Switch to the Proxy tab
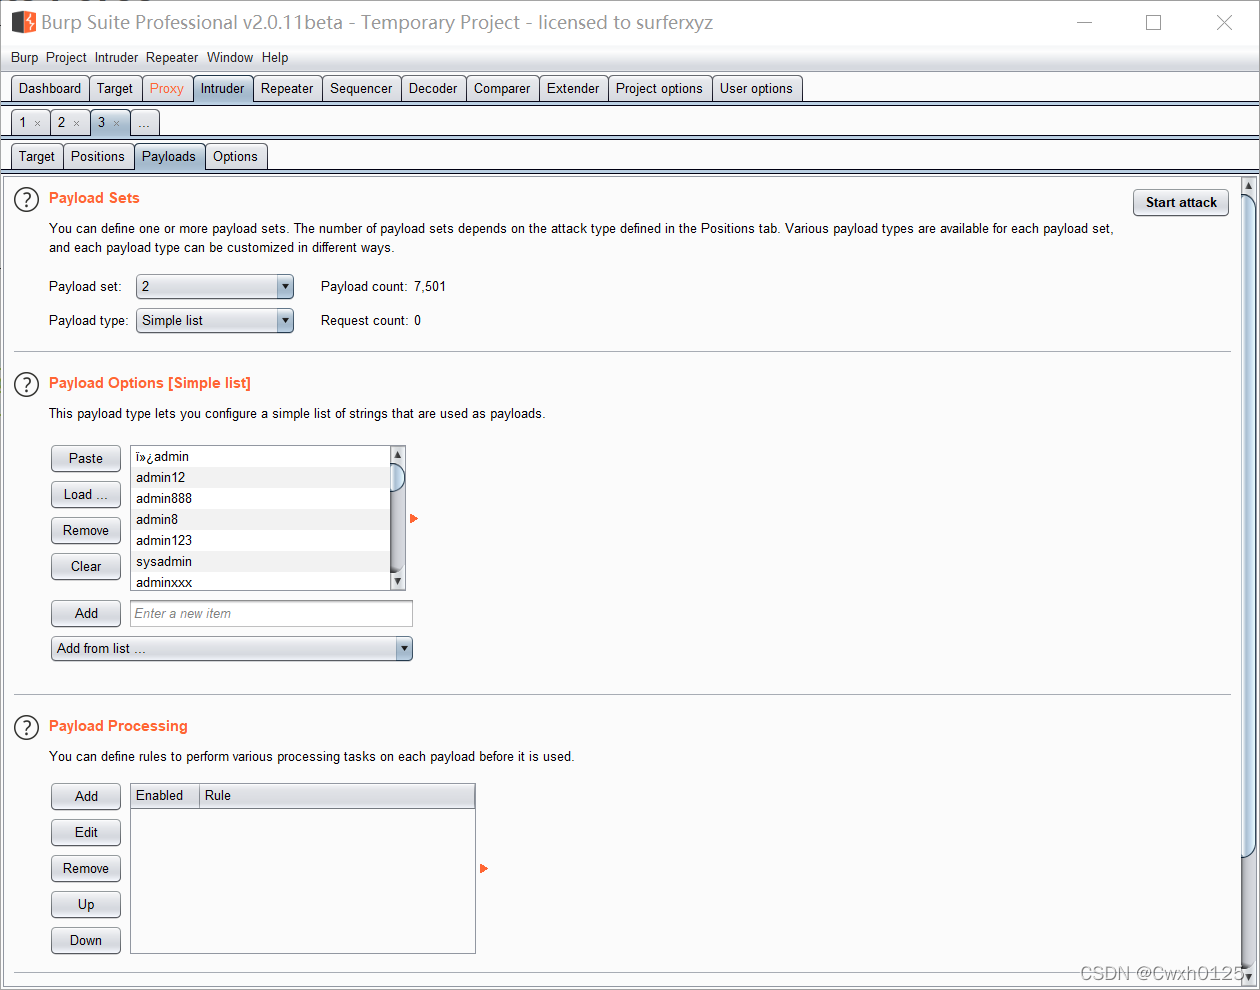 (x=167, y=89)
